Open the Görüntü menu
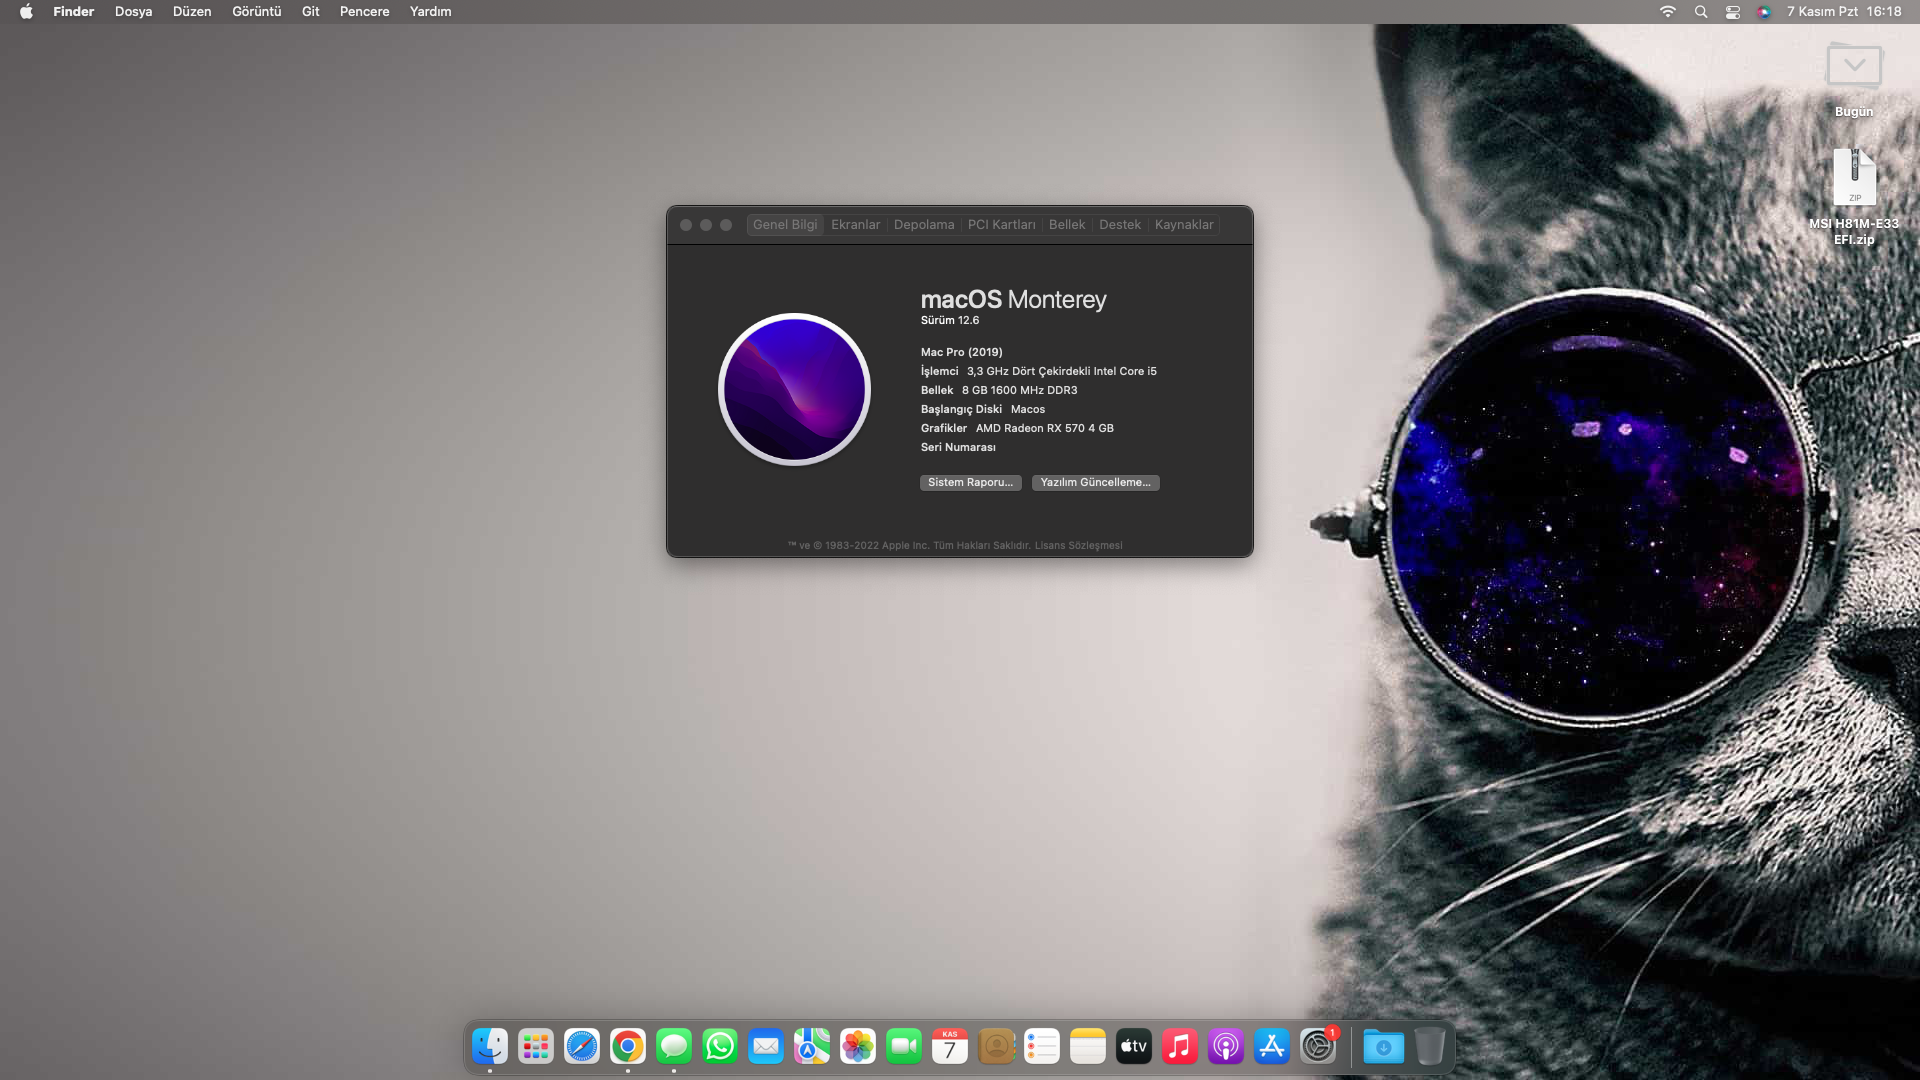1920x1080 pixels. [x=256, y=12]
